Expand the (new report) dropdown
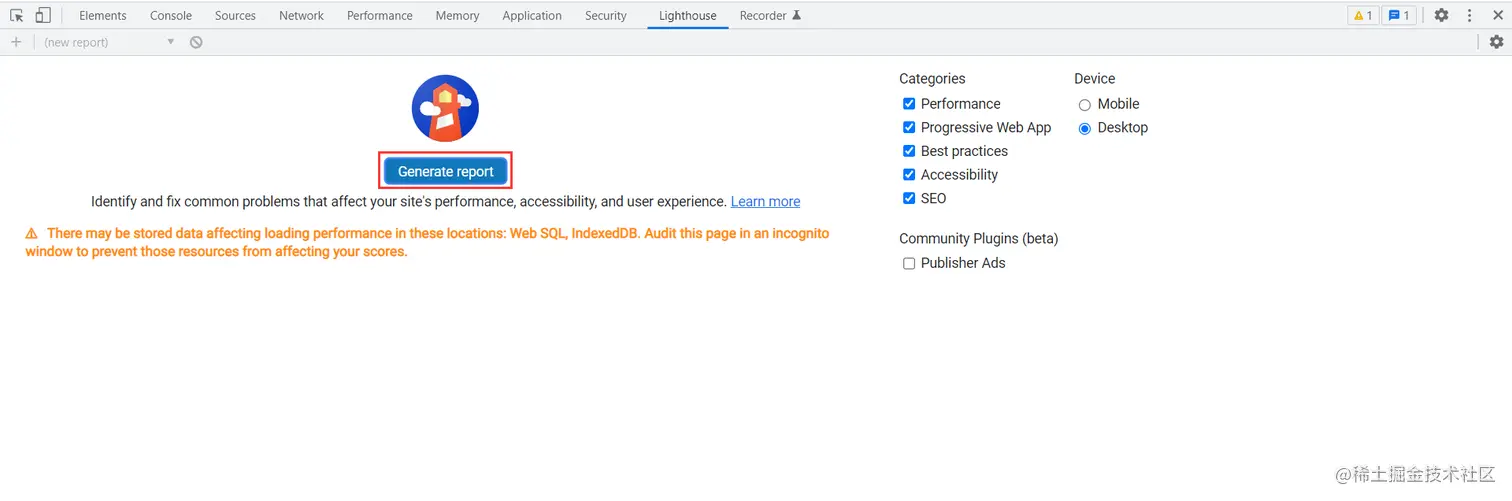Viewport: 1512px width, 501px height. pyautogui.click(x=109, y=42)
